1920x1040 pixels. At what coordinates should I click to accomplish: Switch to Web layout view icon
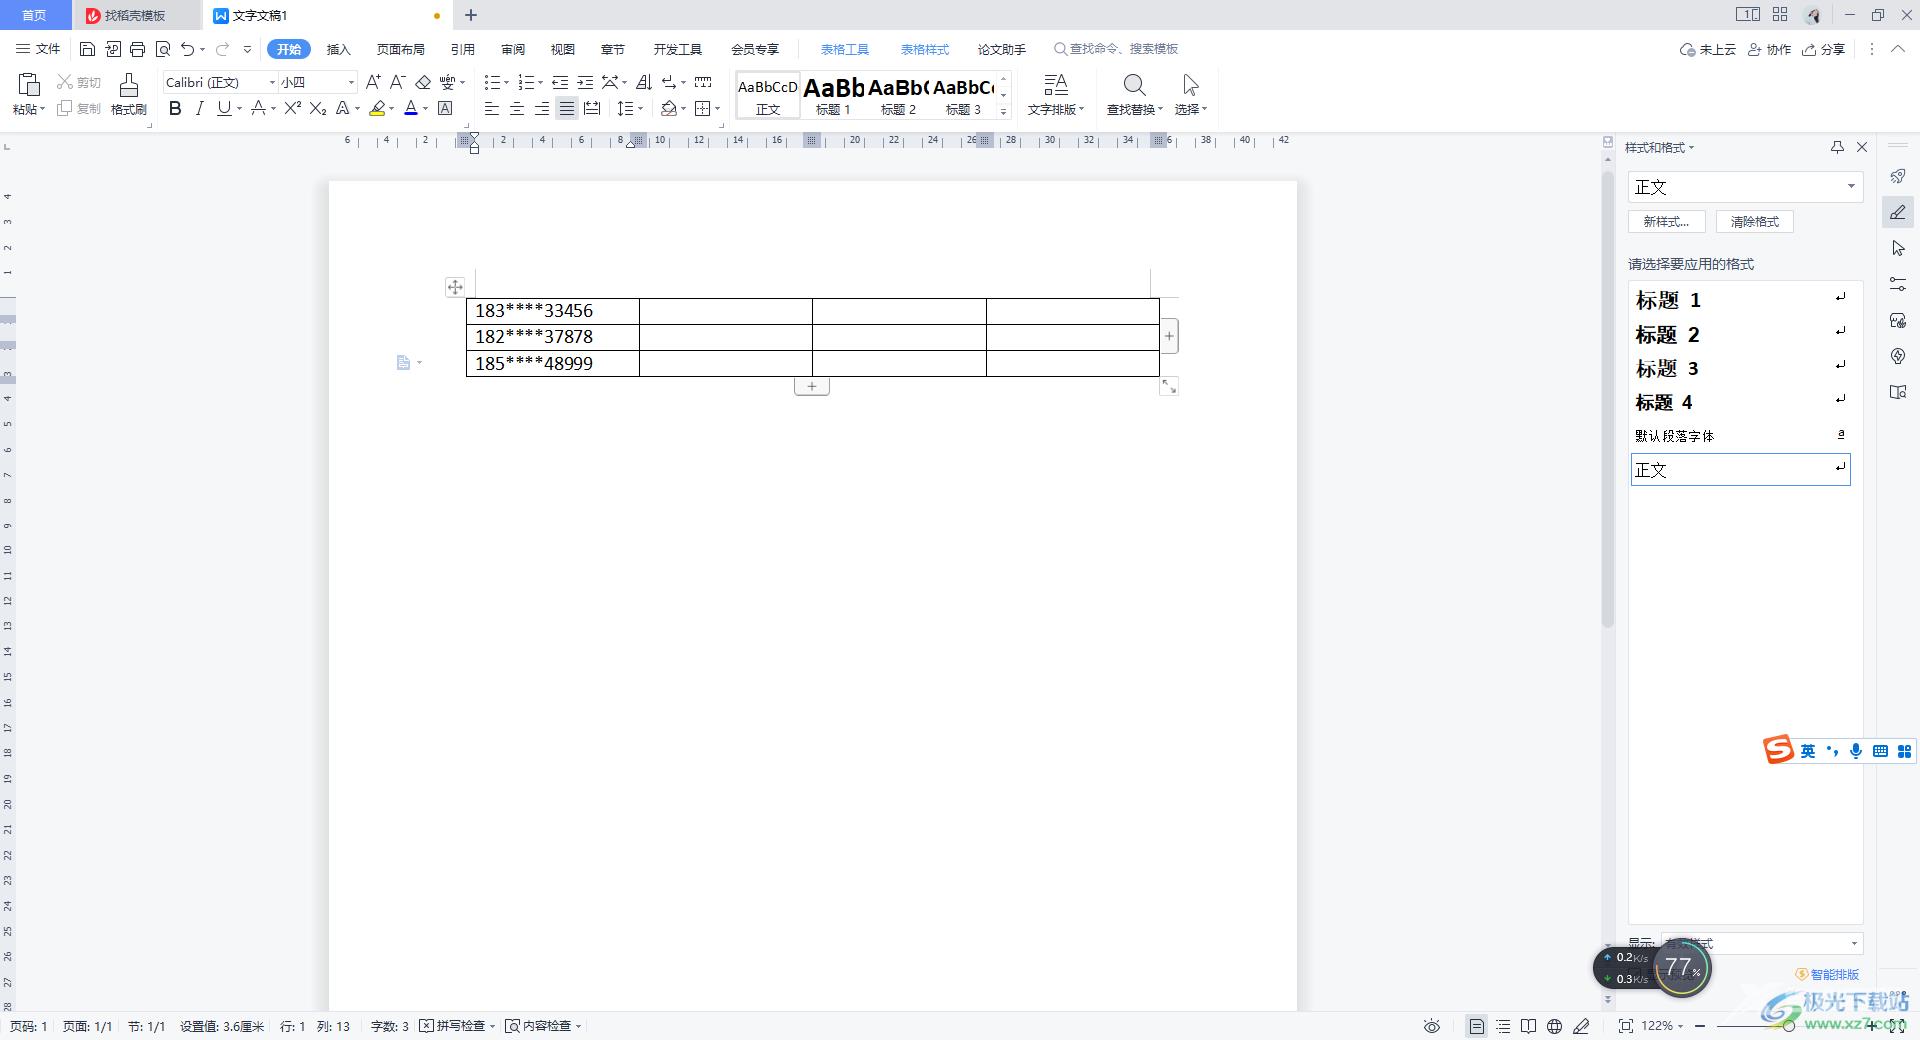pyautogui.click(x=1554, y=1026)
